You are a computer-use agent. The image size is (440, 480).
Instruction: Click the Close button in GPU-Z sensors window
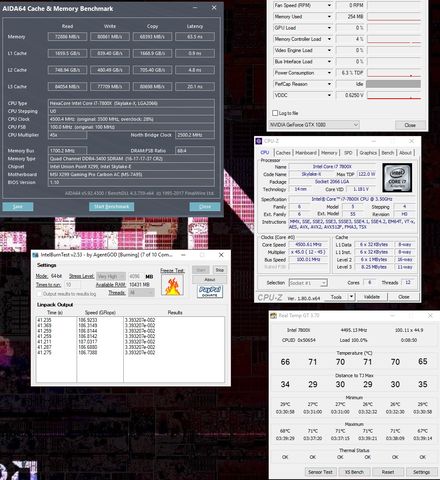tap(410, 125)
